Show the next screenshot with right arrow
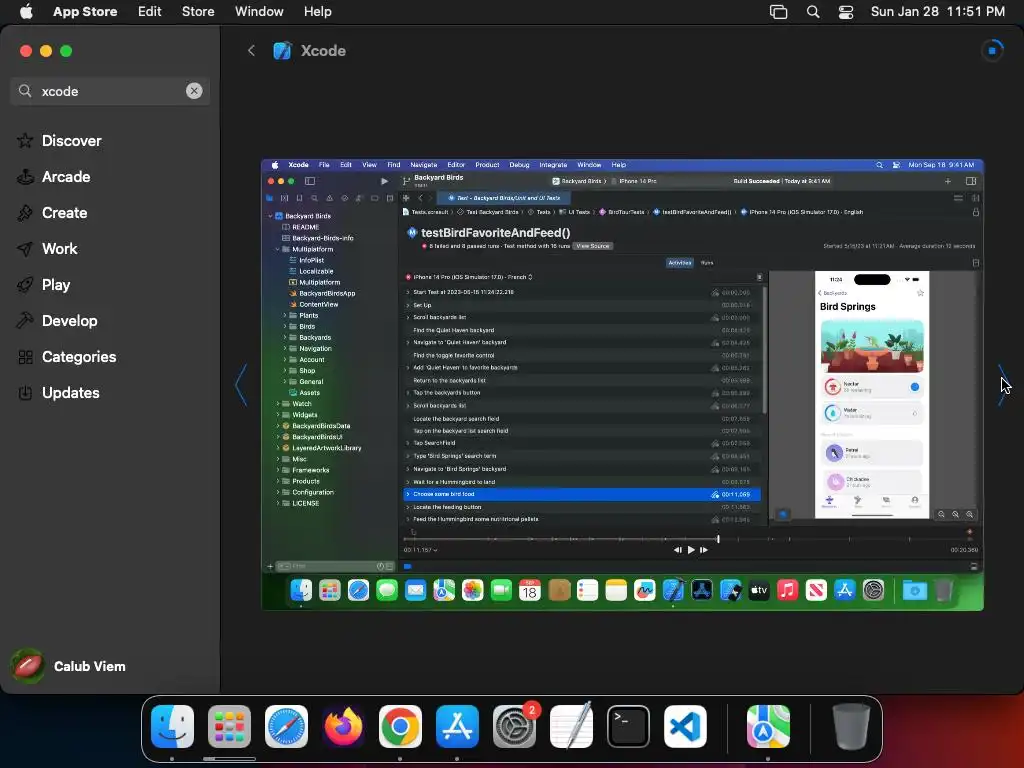The width and height of the screenshot is (1024, 768). pos(1002,385)
